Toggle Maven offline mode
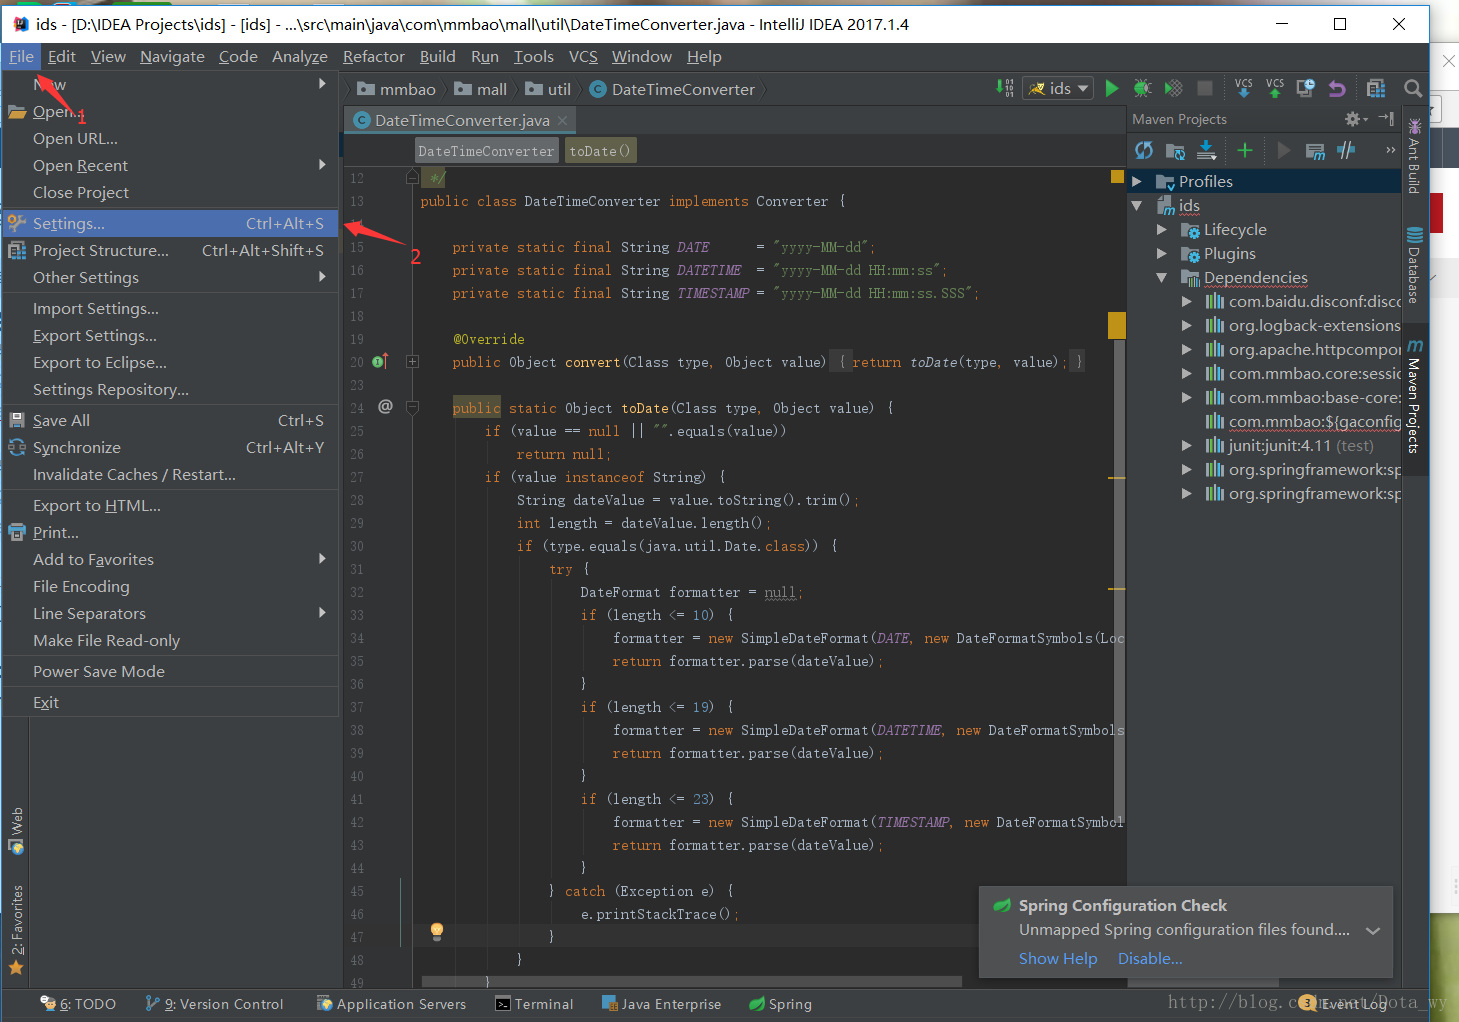1459x1022 pixels. [1346, 150]
